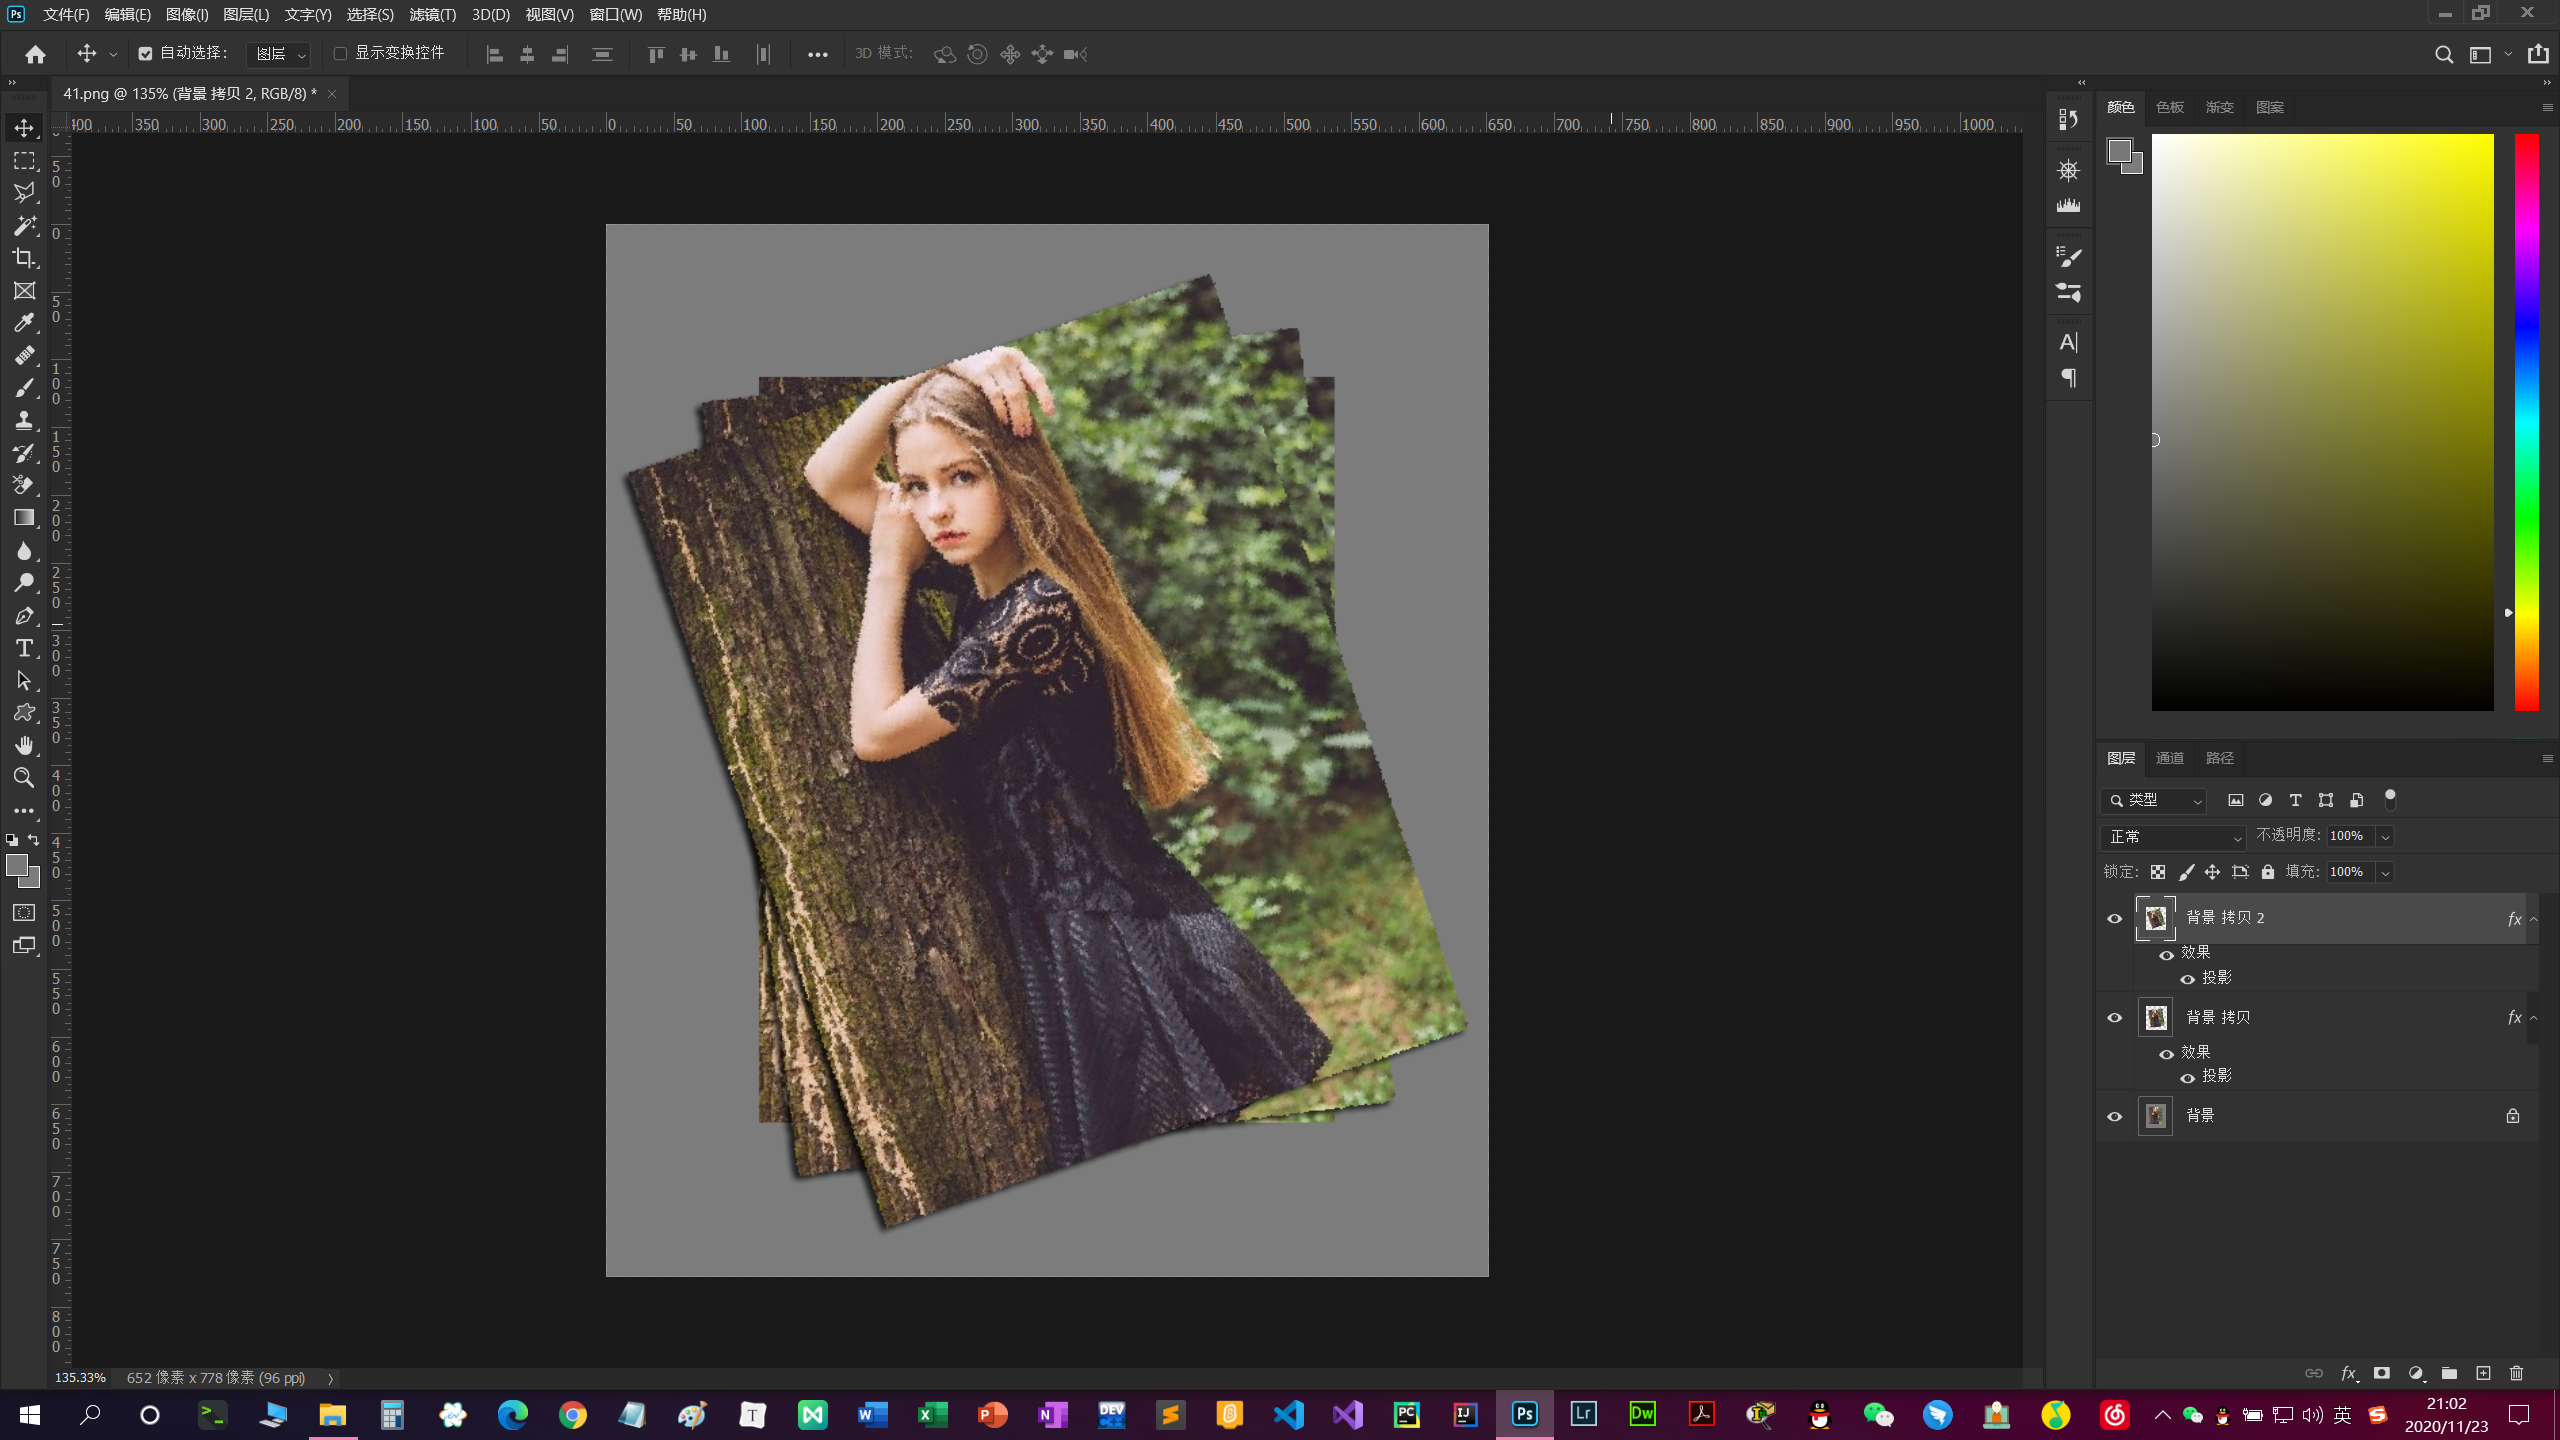Select the Path Selection tool
The image size is (2560, 1440).
(x=24, y=681)
